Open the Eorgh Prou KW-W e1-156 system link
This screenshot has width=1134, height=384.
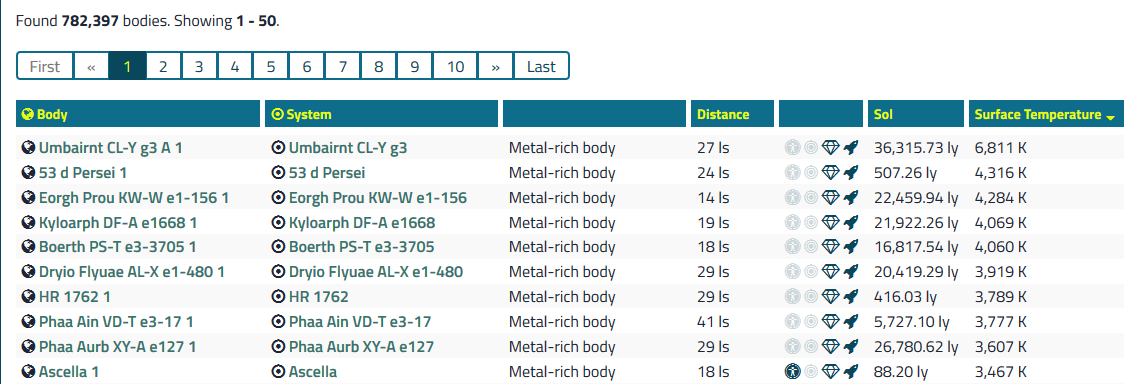[378, 198]
